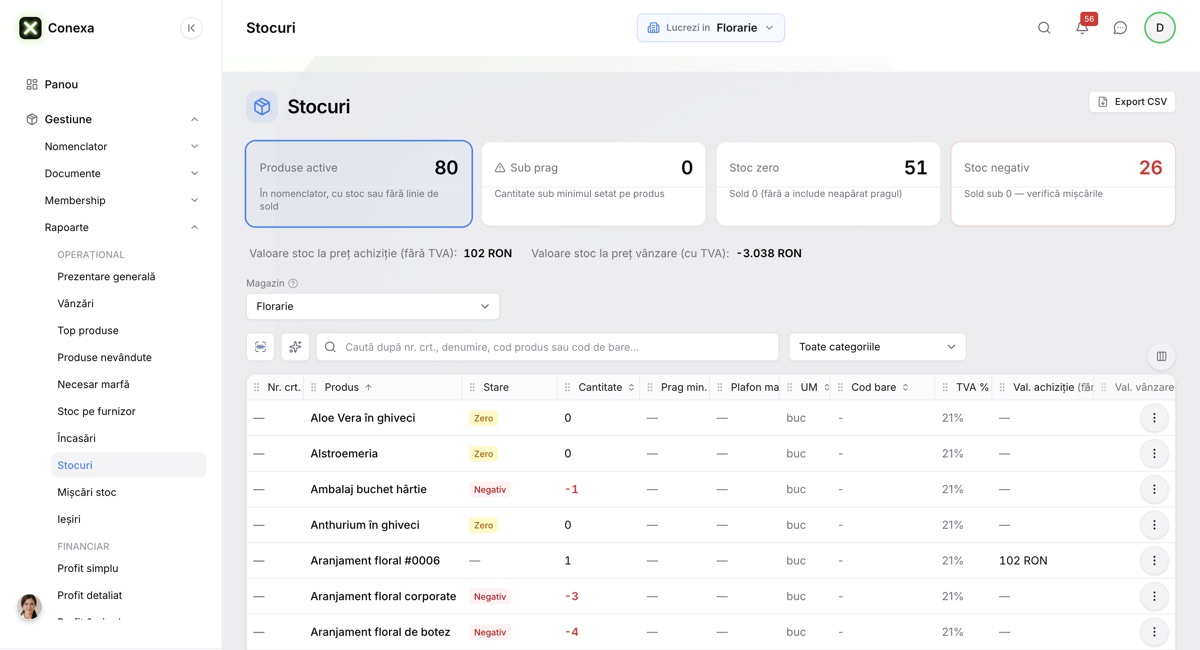Filter by the Stoc negativ card
Screen dimensions: 1200x650
pyautogui.click(x=1063, y=184)
